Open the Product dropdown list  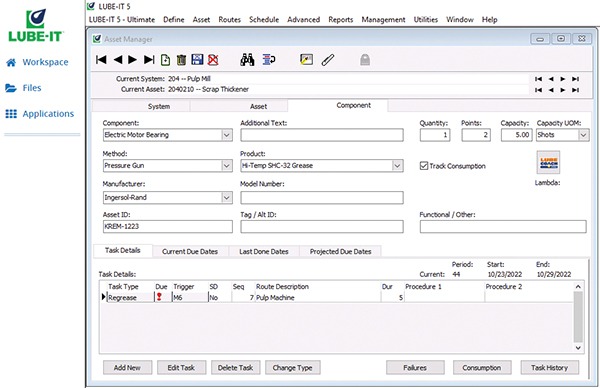click(397, 166)
